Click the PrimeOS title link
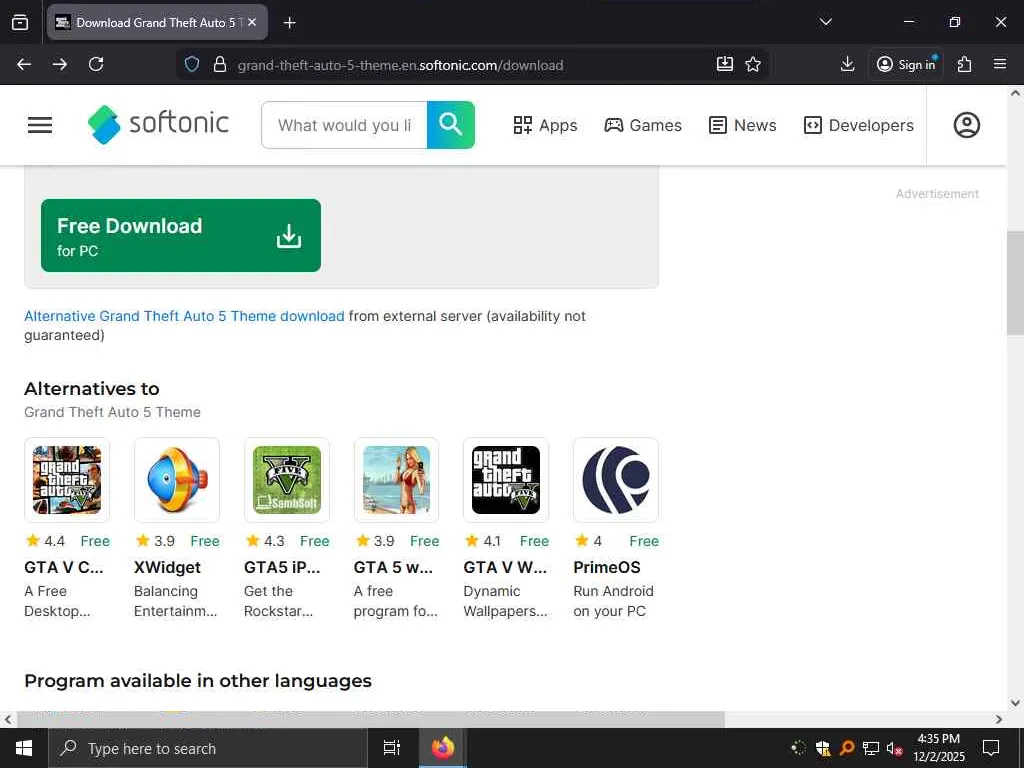The width and height of the screenshot is (1024, 768). click(607, 568)
